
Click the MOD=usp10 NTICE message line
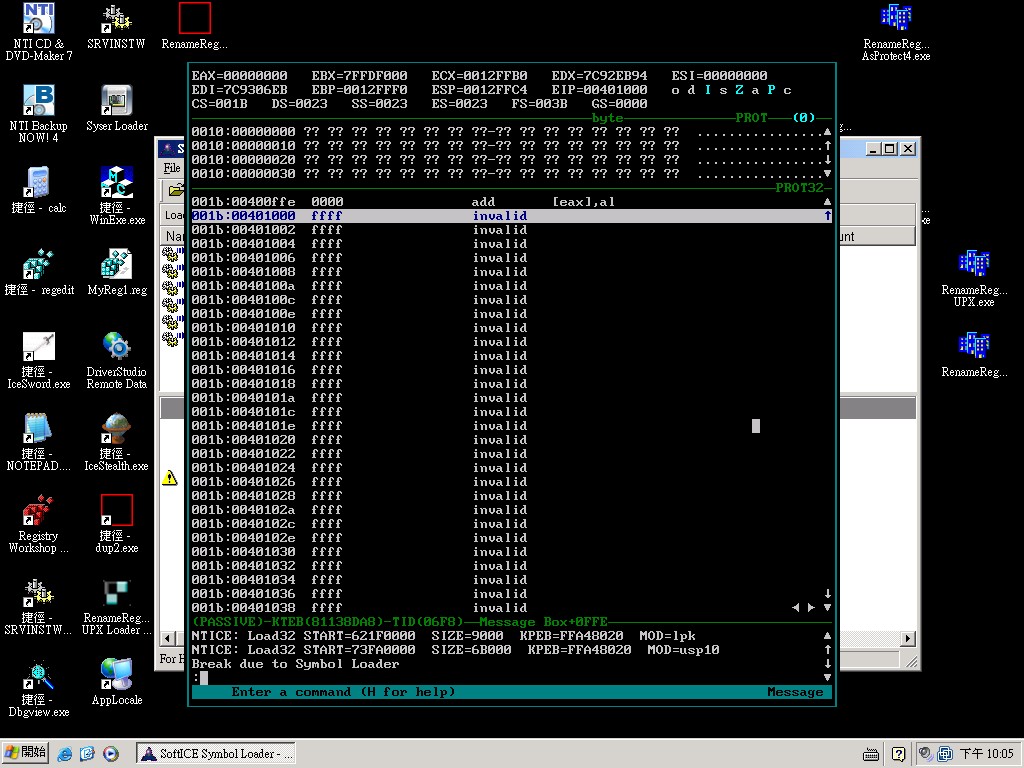point(455,650)
